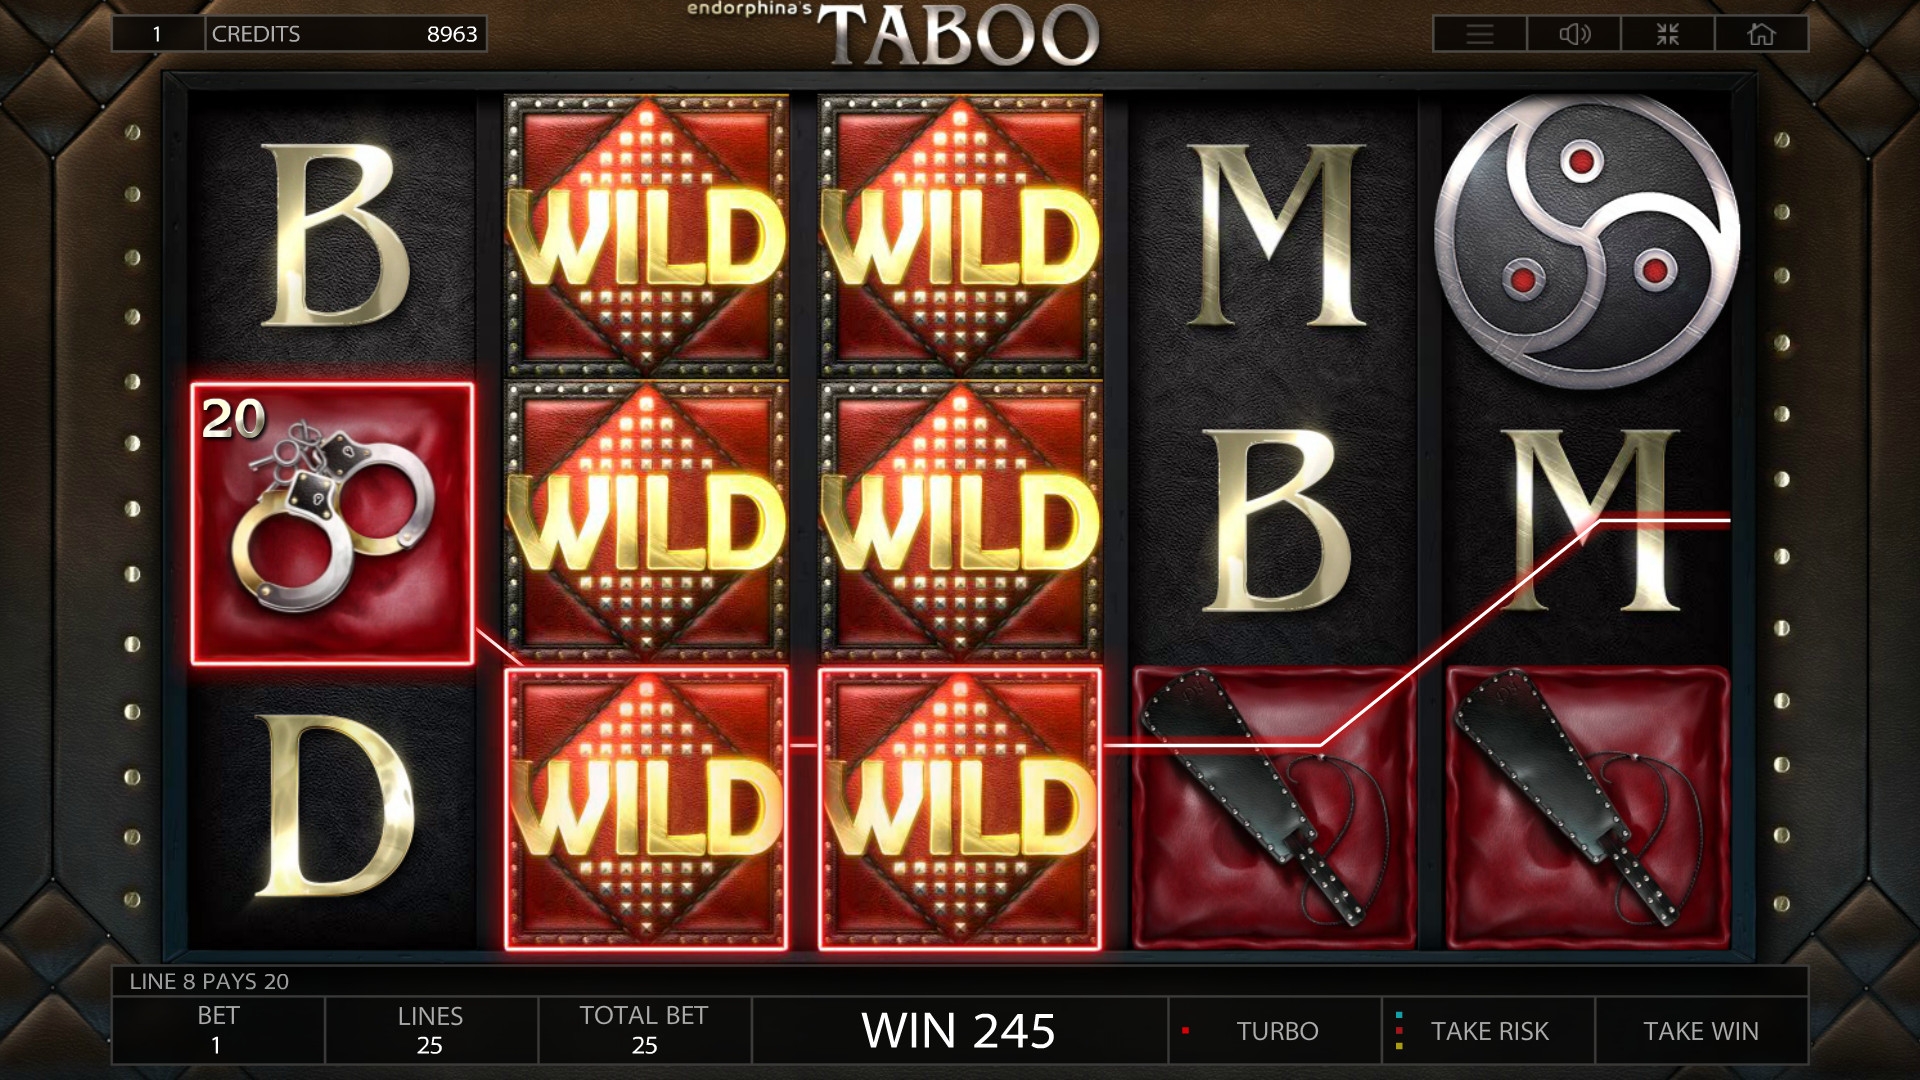This screenshot has height=1080, width=1920.
Task: Click the handcuffs symbol on reel one
Action: [x=332, y=523]
